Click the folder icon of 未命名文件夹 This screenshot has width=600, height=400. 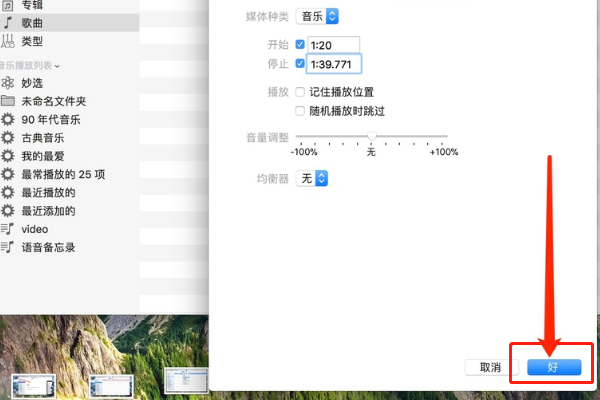coord(8,101)
